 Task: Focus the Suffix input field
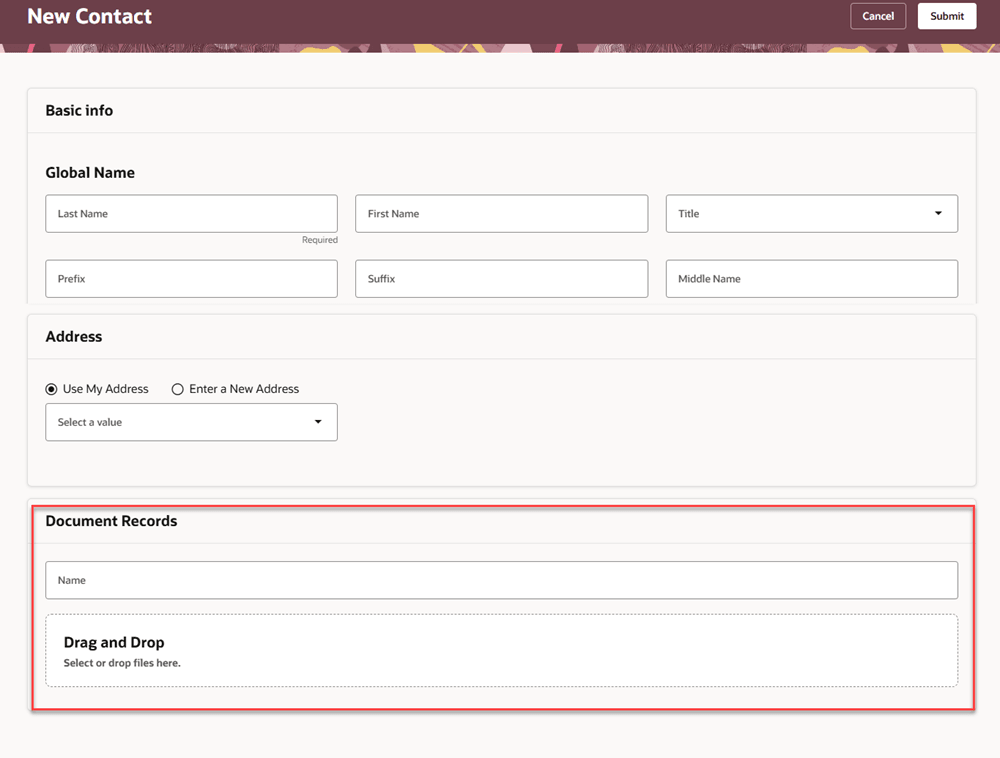pyautogui.click(x=501, y=279)
